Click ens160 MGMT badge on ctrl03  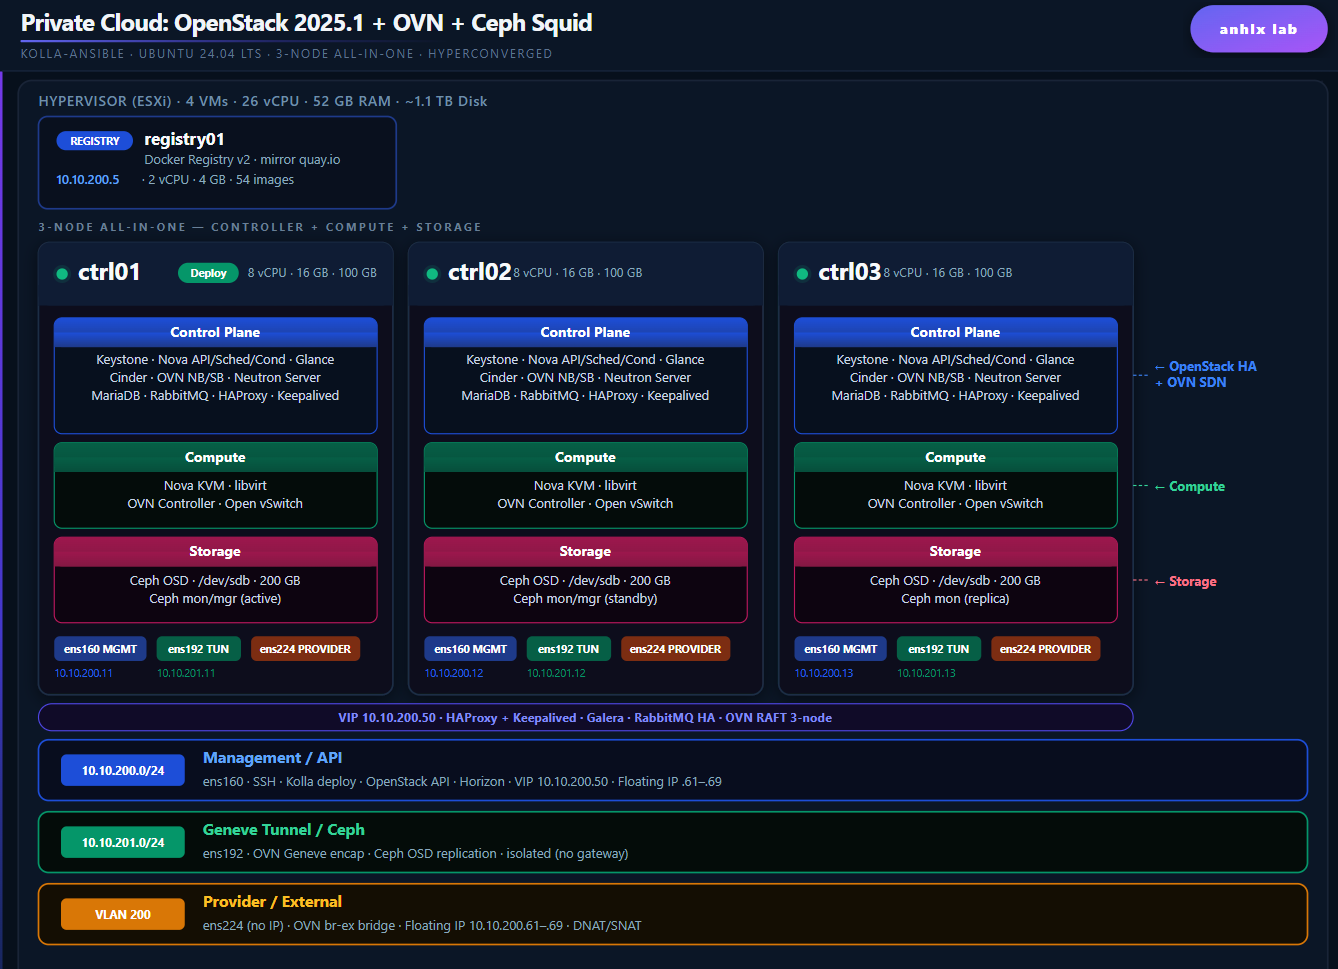840,649
